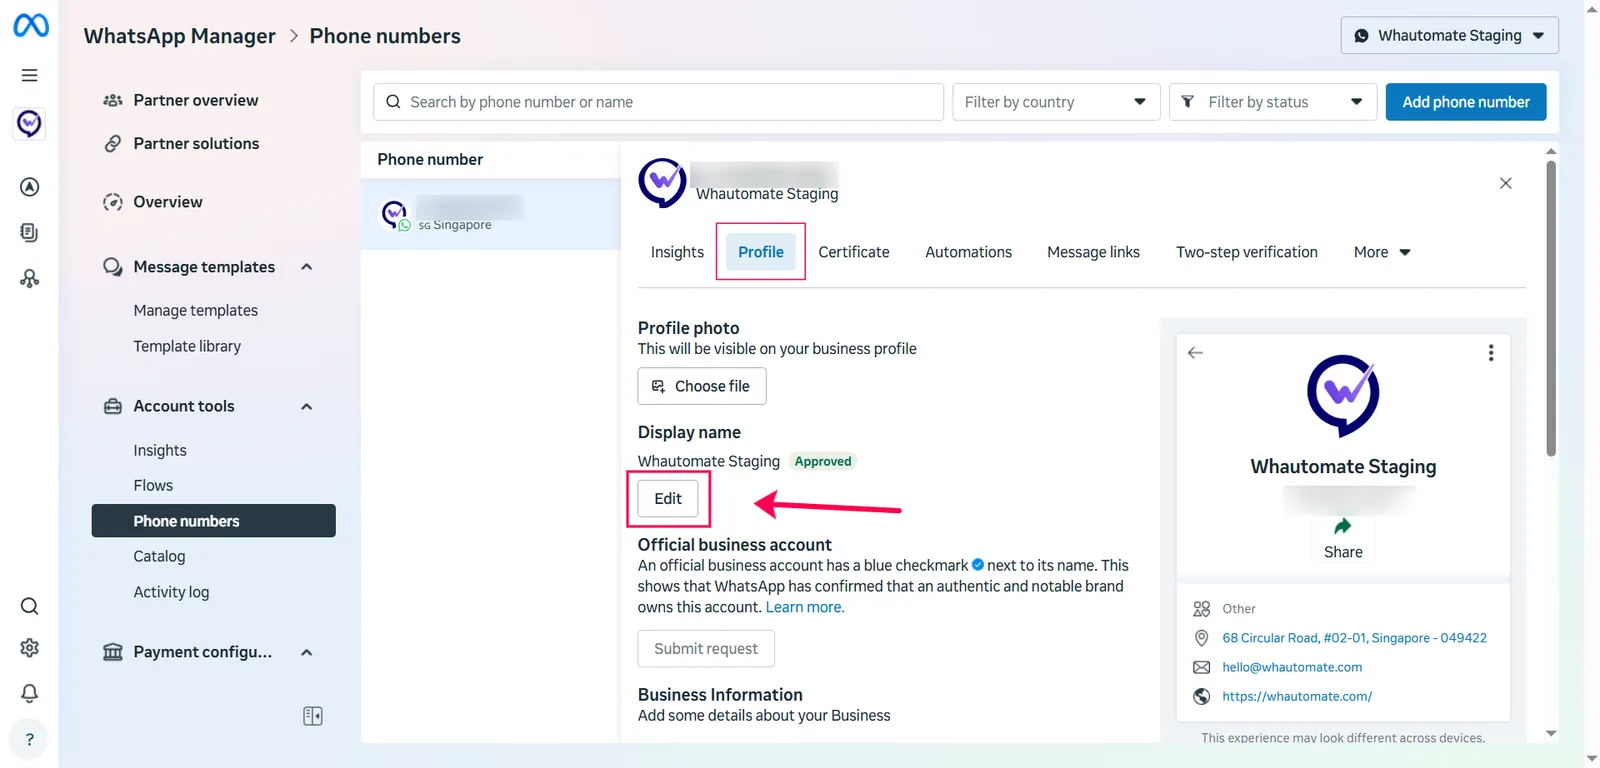Collapse the Payment configuration section
This screenshot has width=1600, height=768.
[307, 652]
